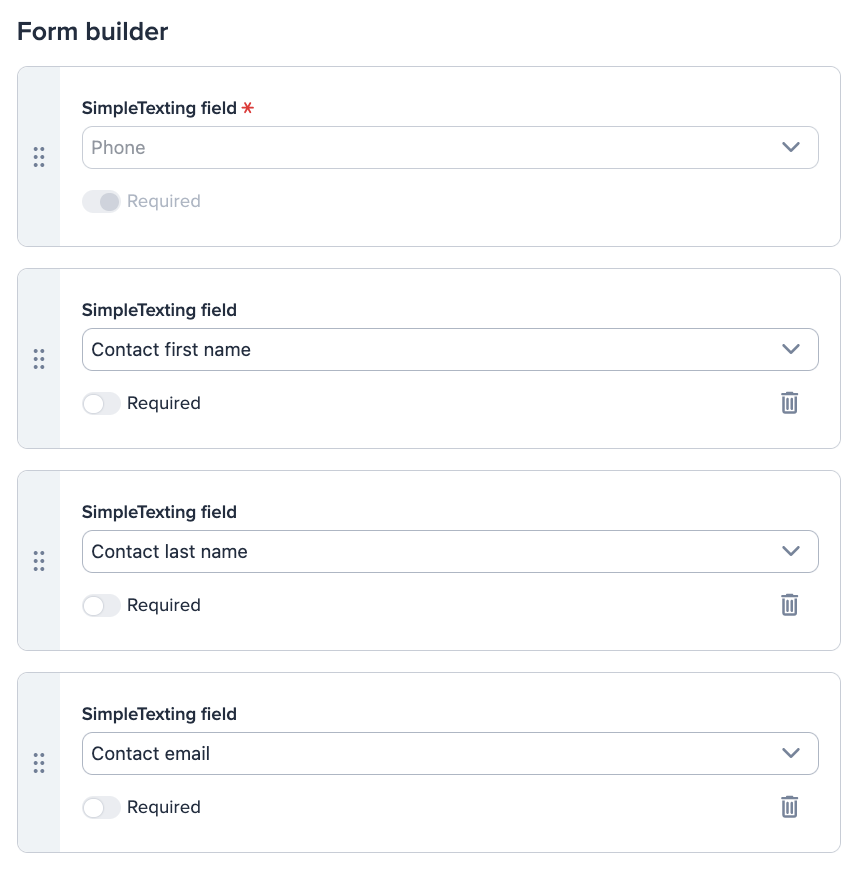Expand the Contact email dropdown chevron
The height and width of the screenshot is (877, 859).
click(x=791, y=753)
